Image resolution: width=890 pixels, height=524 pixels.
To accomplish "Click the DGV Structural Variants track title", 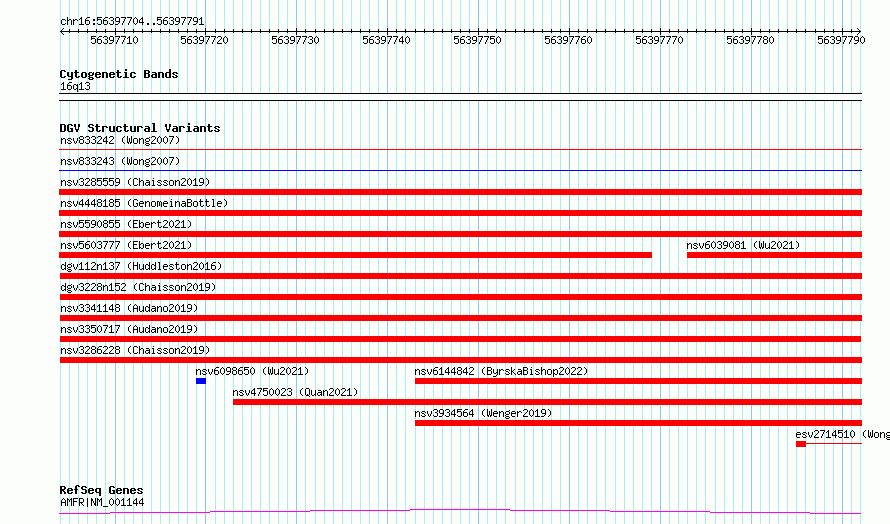I will pos(140,128).
